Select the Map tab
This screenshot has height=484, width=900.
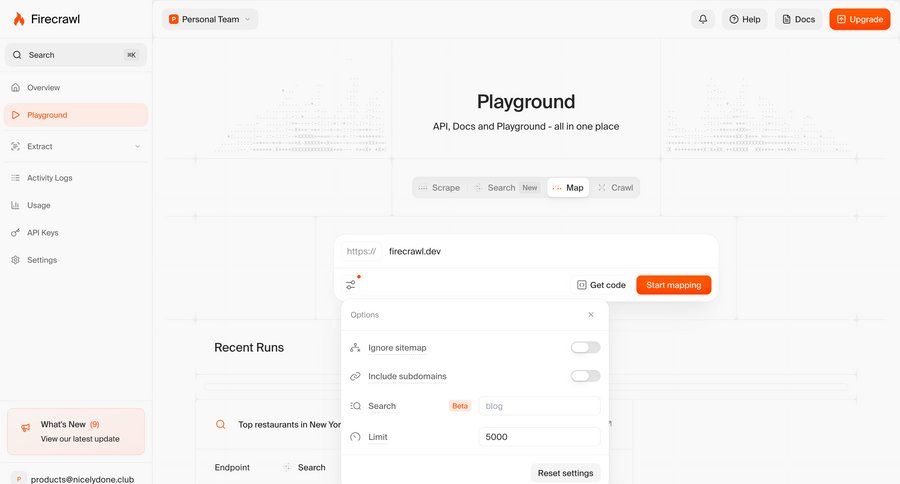pos(568,188)
